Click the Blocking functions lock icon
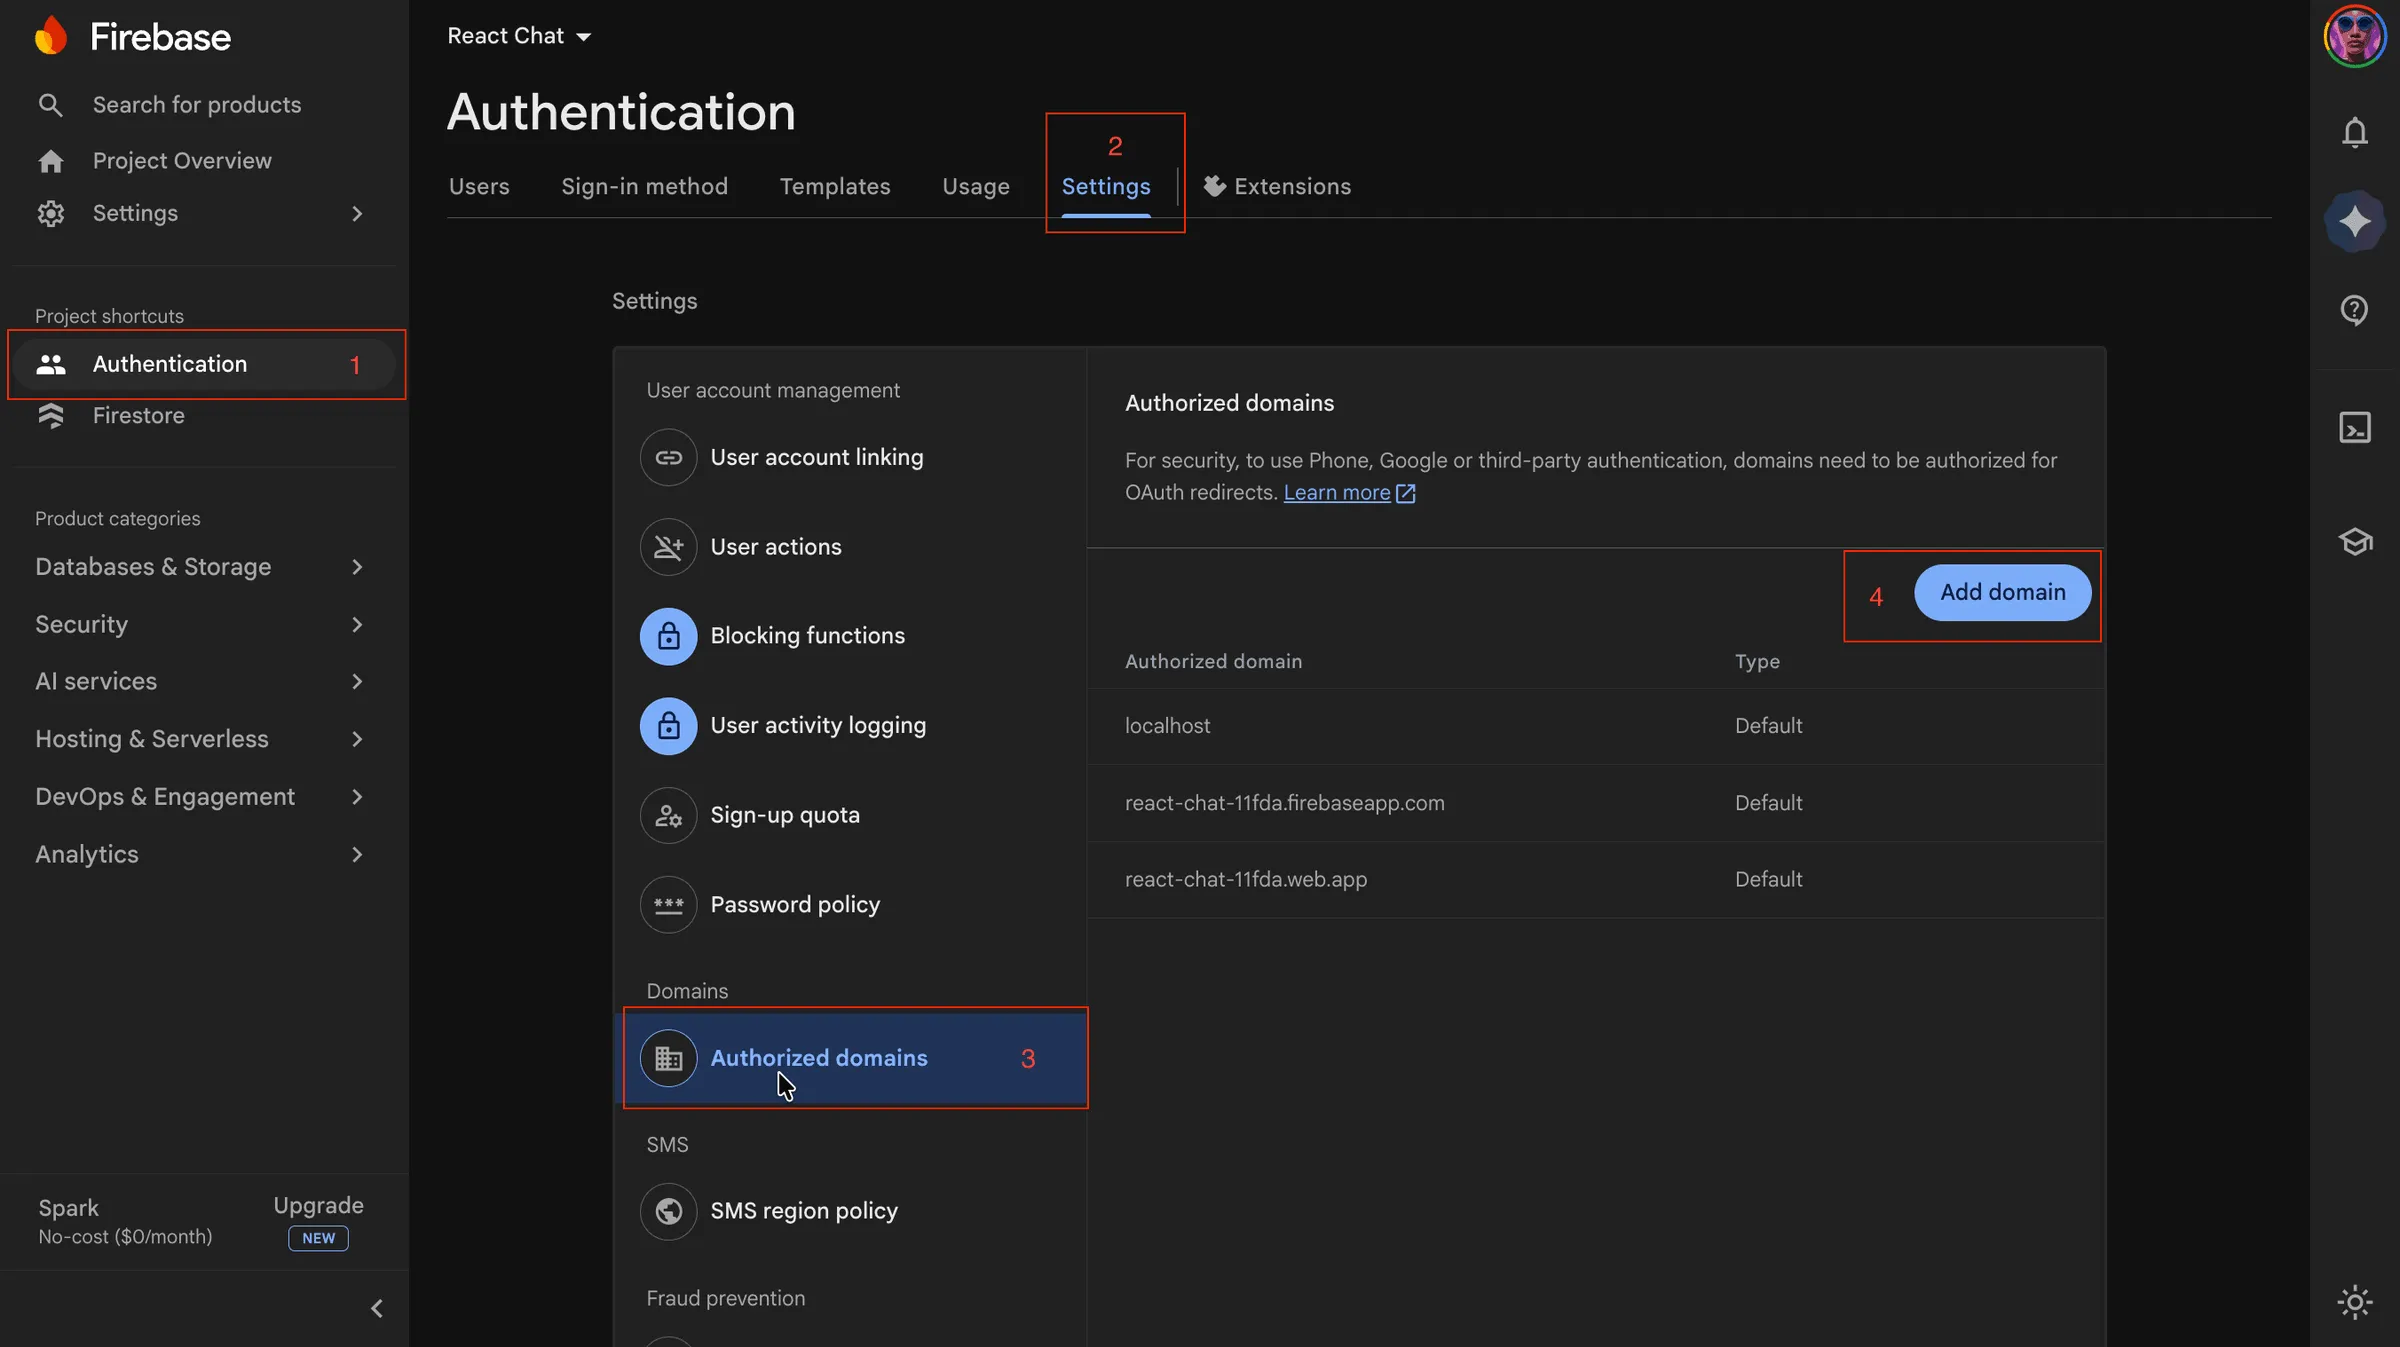 point(668,636)
